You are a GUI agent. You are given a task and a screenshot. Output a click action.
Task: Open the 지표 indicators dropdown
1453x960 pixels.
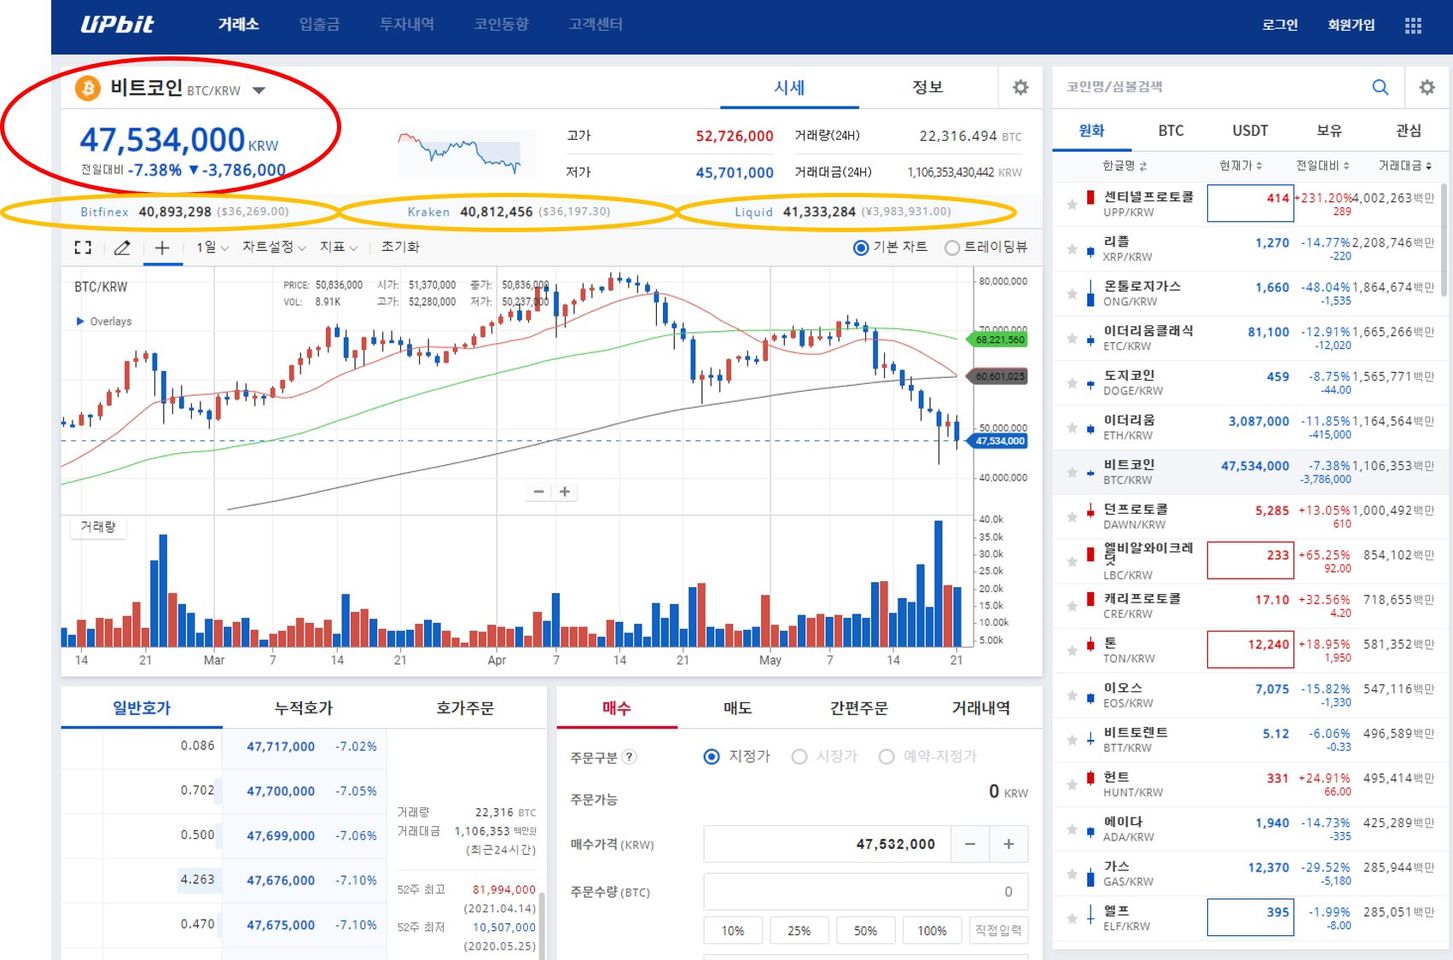coord(338,247)
